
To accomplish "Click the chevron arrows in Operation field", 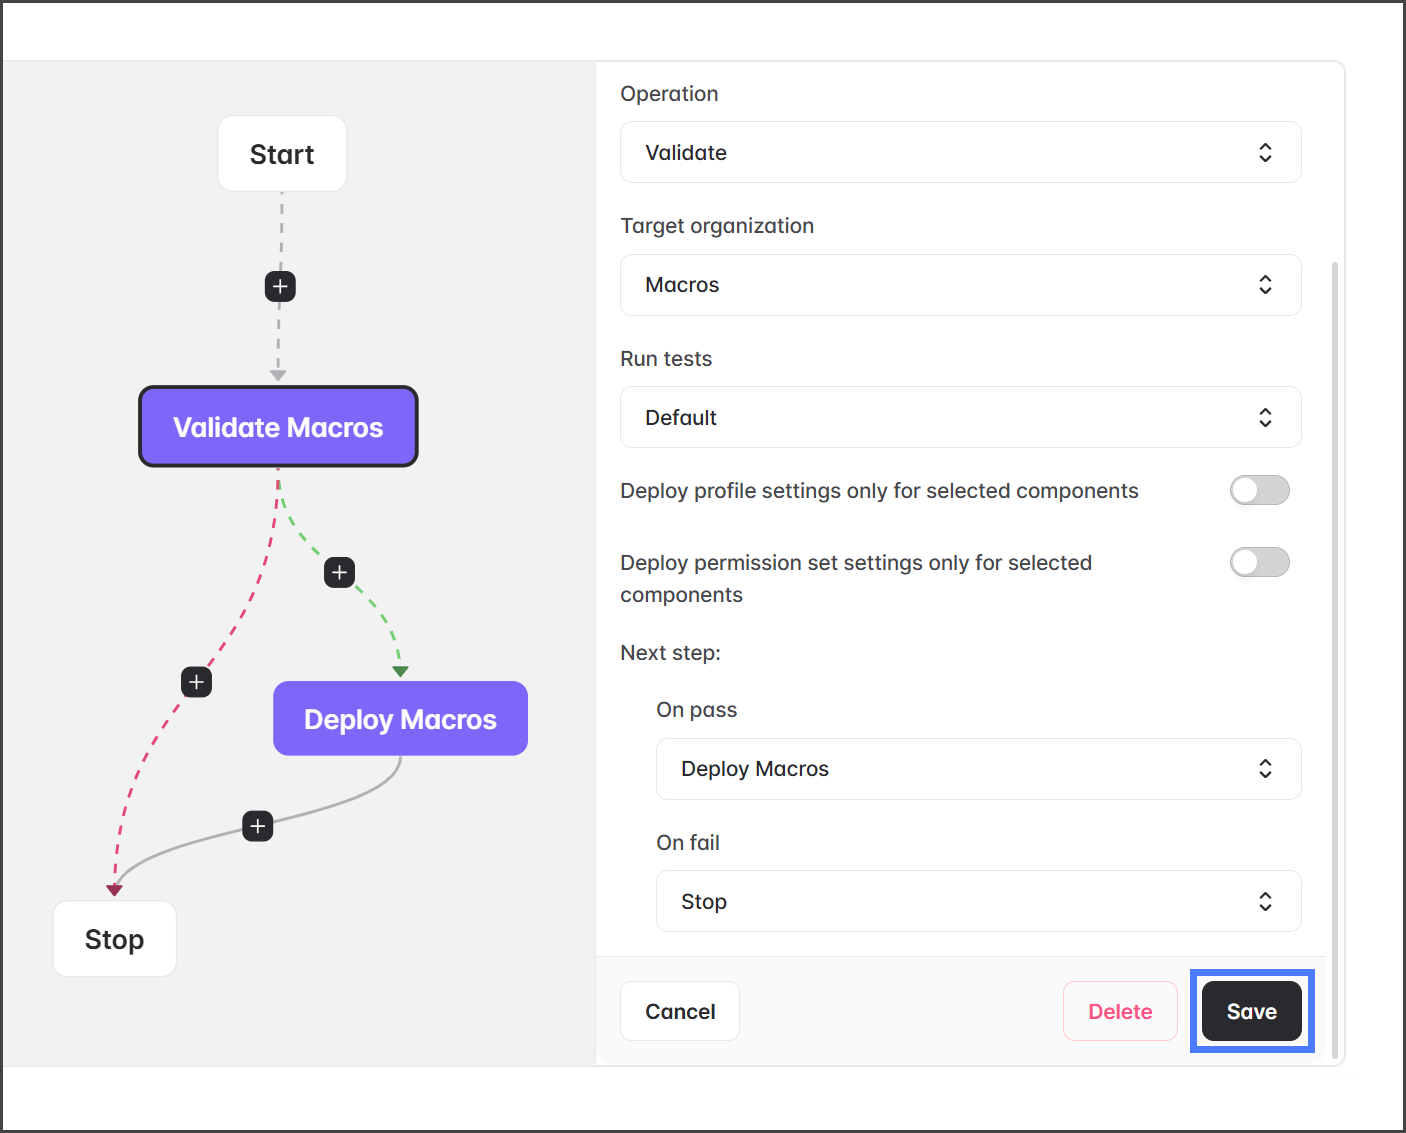I will click(x=1265, y=153).
